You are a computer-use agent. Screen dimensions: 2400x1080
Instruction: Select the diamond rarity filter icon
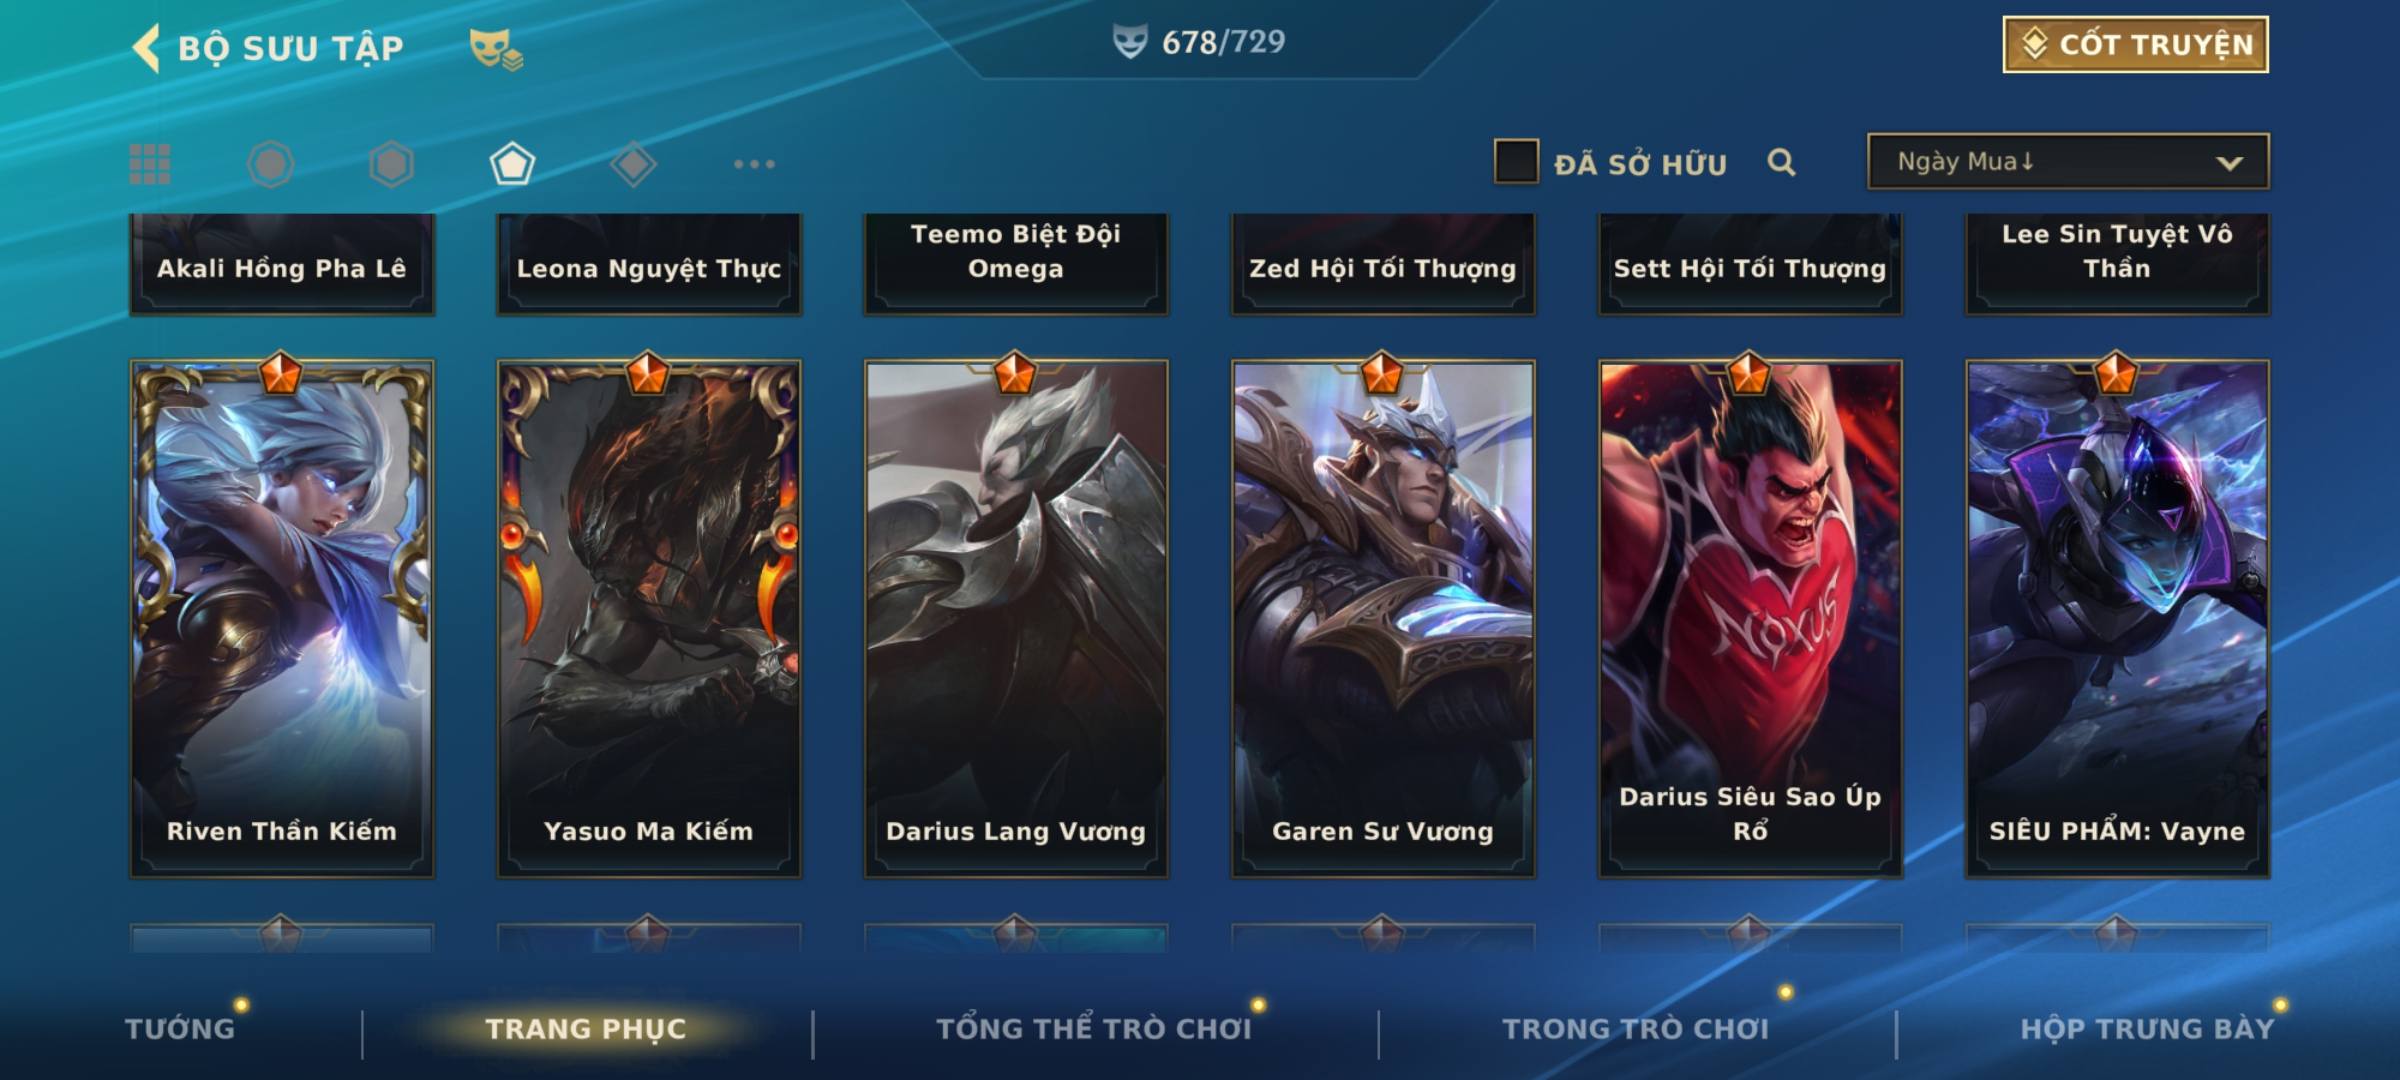633,164
